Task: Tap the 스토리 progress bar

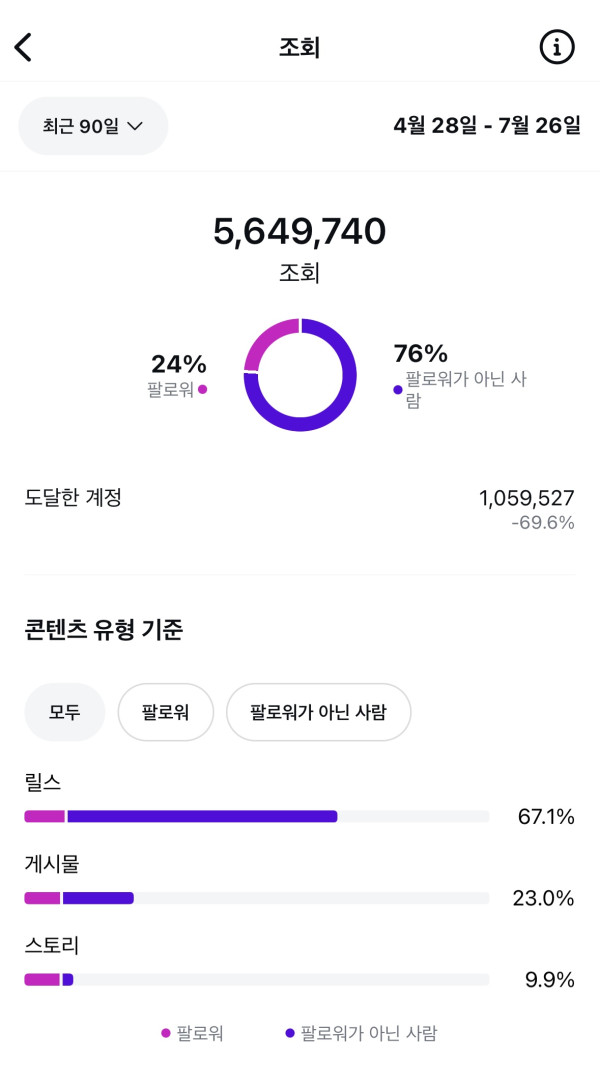Action: pos(256,979)
